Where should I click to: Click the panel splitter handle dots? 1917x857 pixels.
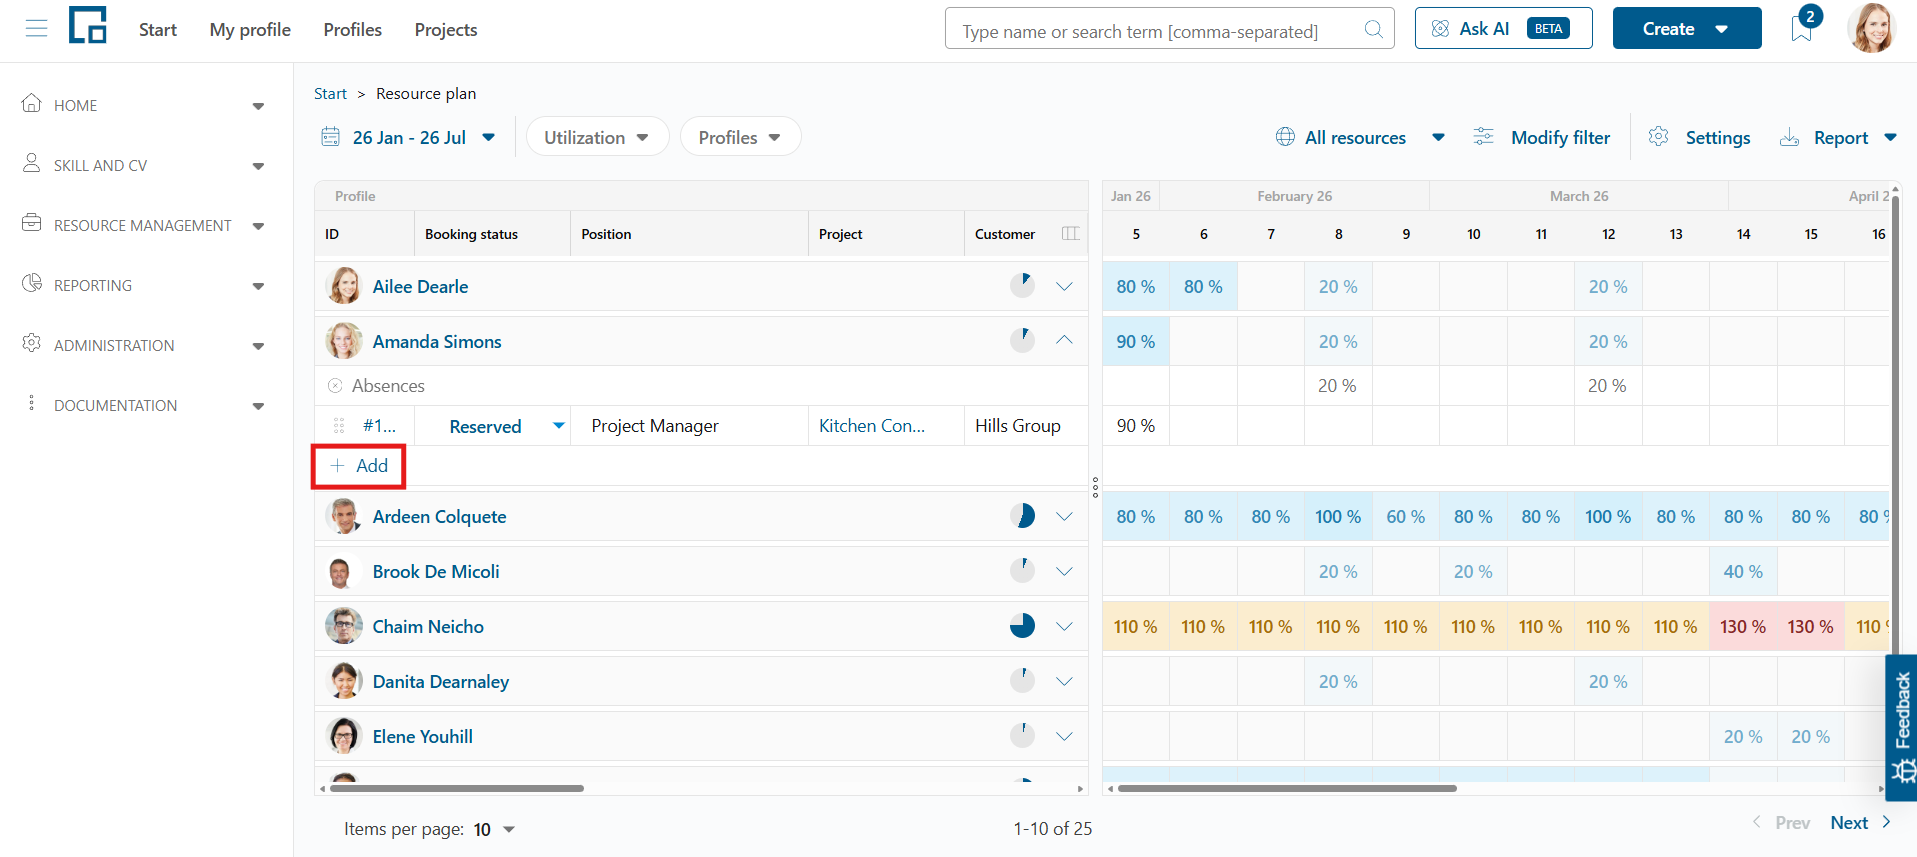[1095, 487]
